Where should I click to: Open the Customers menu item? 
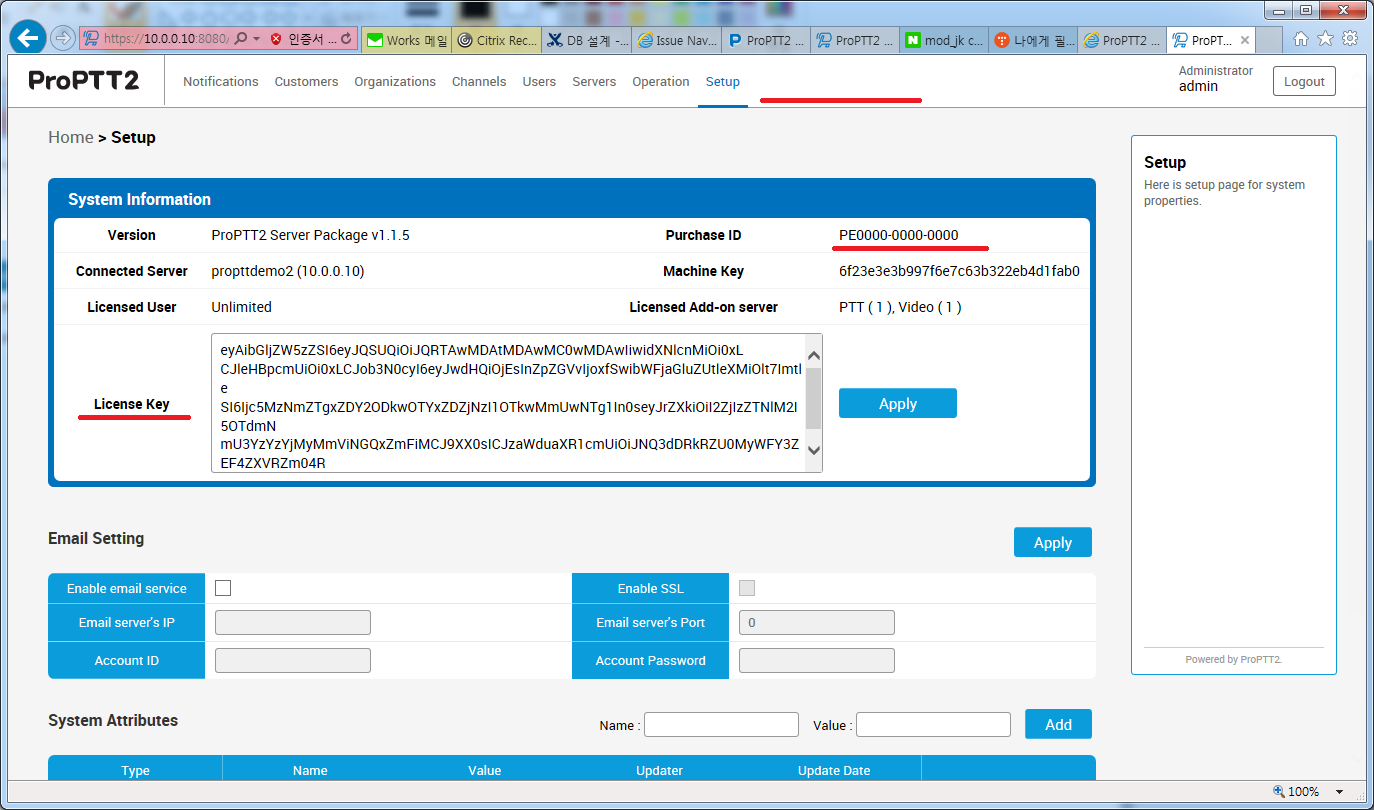click(x=306, y=82)
